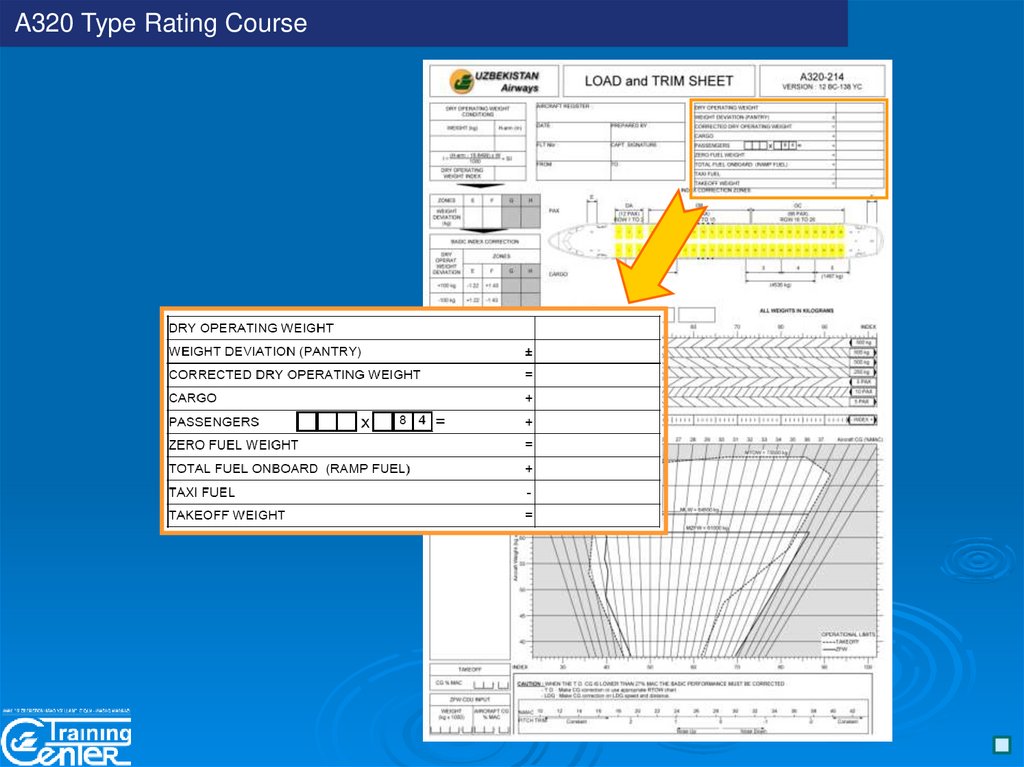Select the ZERO FUEL WEIGHT label in the enlarged table
This screenshot has height=767, width=1024.
click(x=234, y=445)
